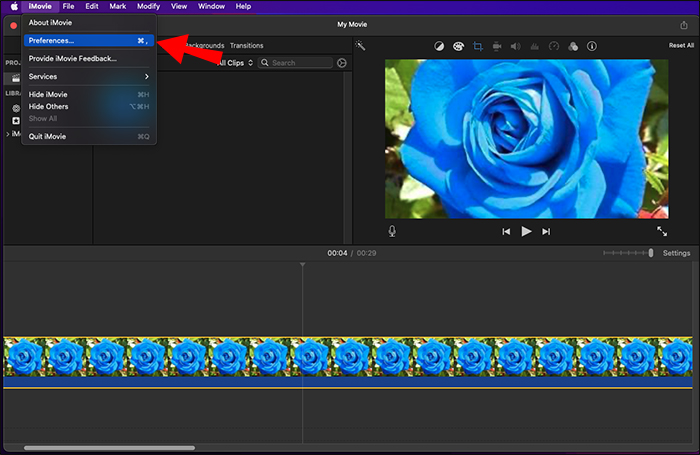The image size is (700, 455).
Task: Open the clip filter and effects tool
Action: tap(572, 46)
